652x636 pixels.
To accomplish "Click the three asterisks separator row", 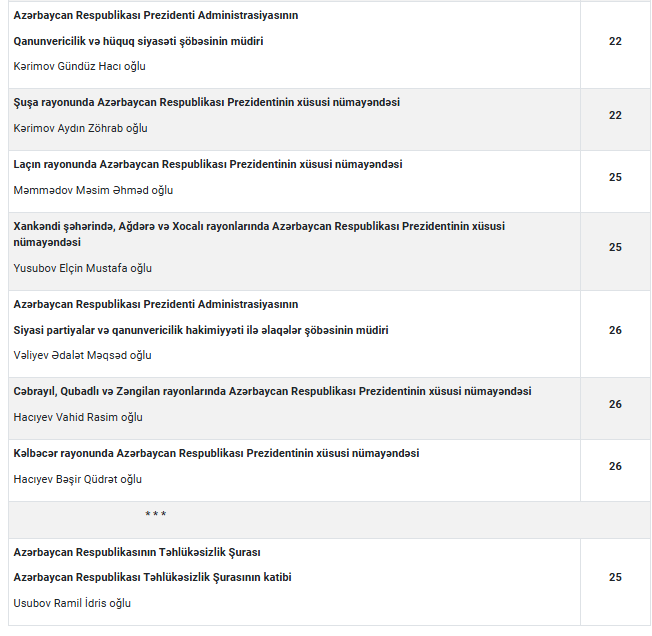I will pos(155,515).
